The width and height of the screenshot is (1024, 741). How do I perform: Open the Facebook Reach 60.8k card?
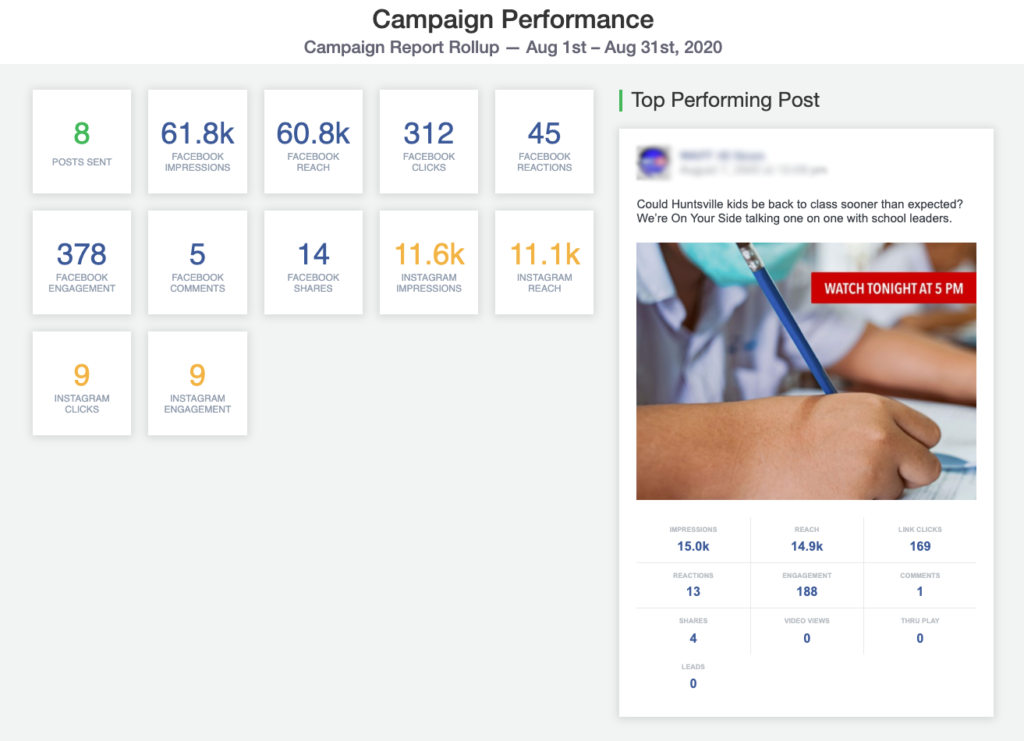point(313,142)
